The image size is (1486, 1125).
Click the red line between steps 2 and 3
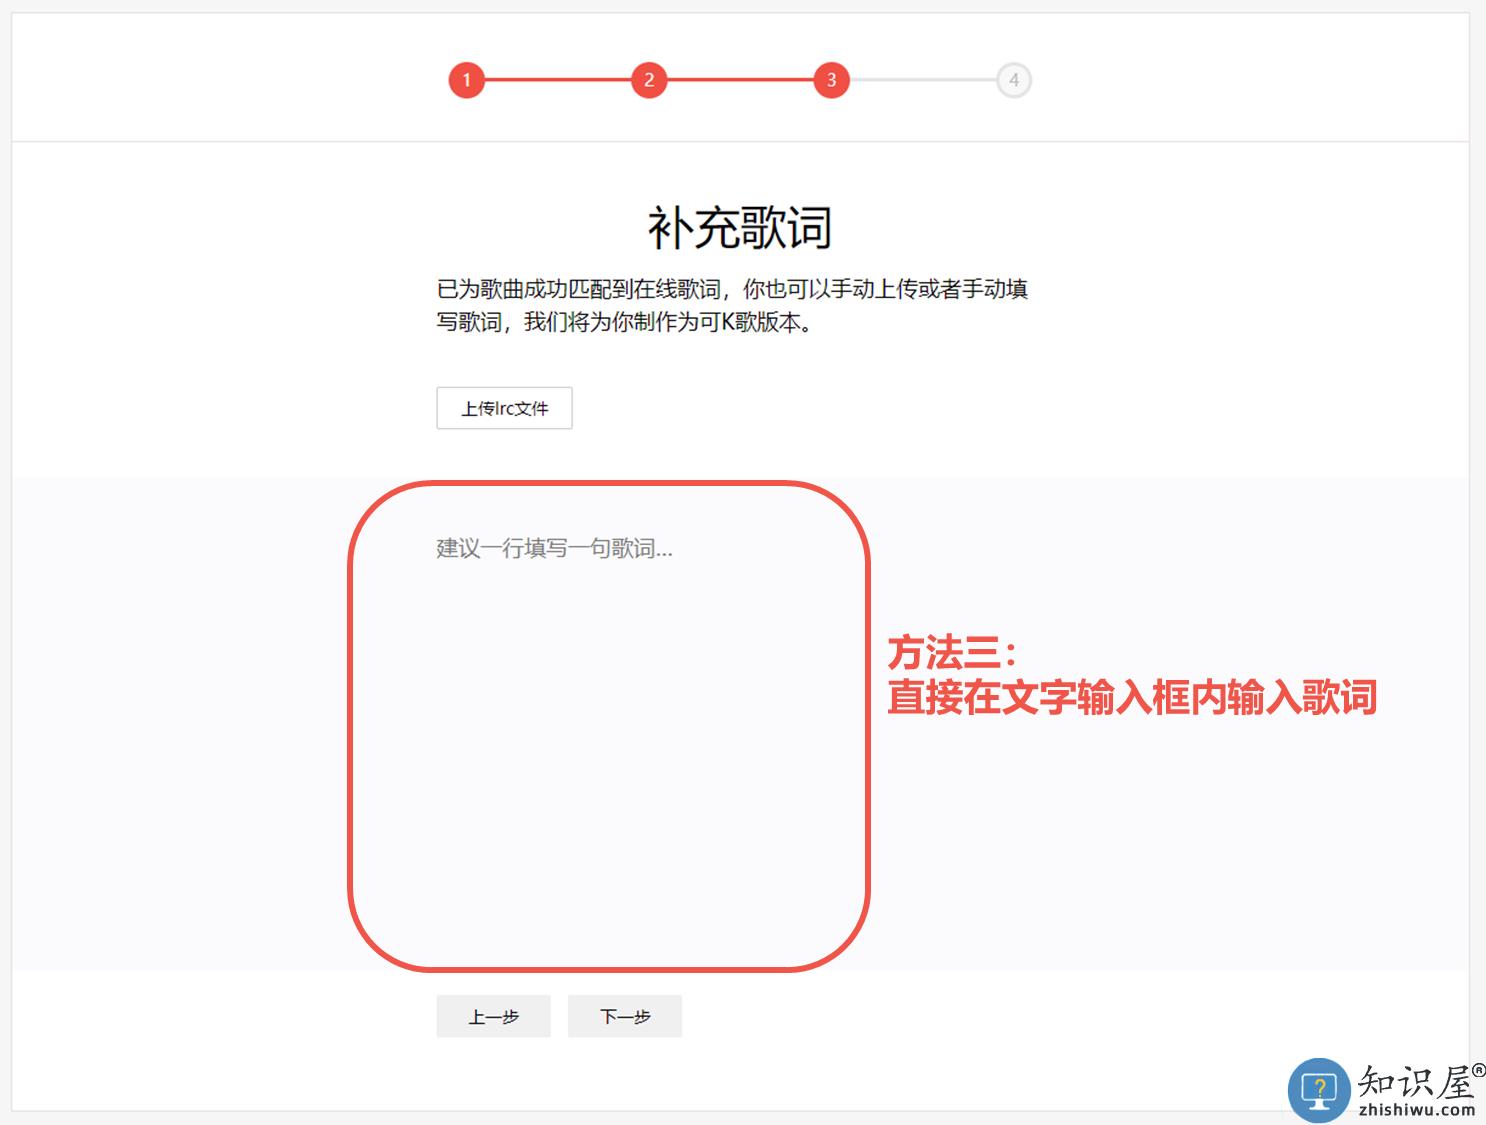tap(740, 80)
